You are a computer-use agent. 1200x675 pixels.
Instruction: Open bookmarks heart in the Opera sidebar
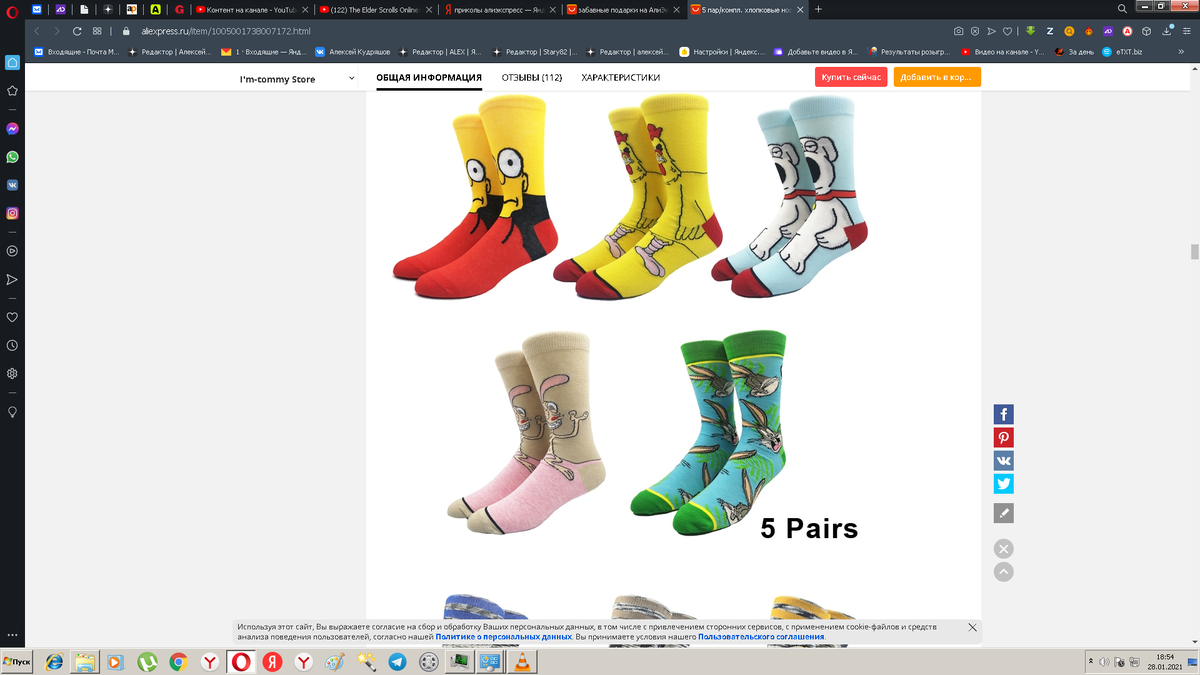pos(12,317)
